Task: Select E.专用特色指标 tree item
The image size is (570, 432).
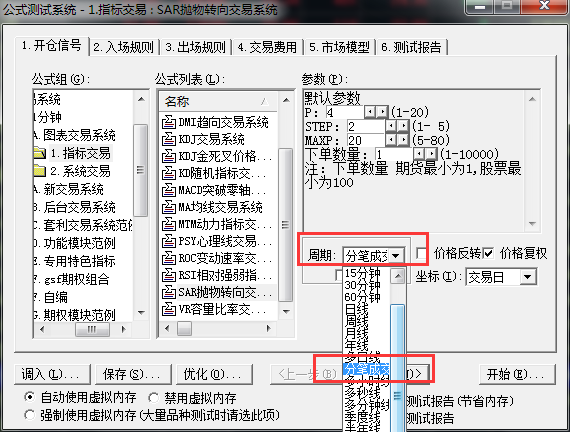Action: point(75,261)
